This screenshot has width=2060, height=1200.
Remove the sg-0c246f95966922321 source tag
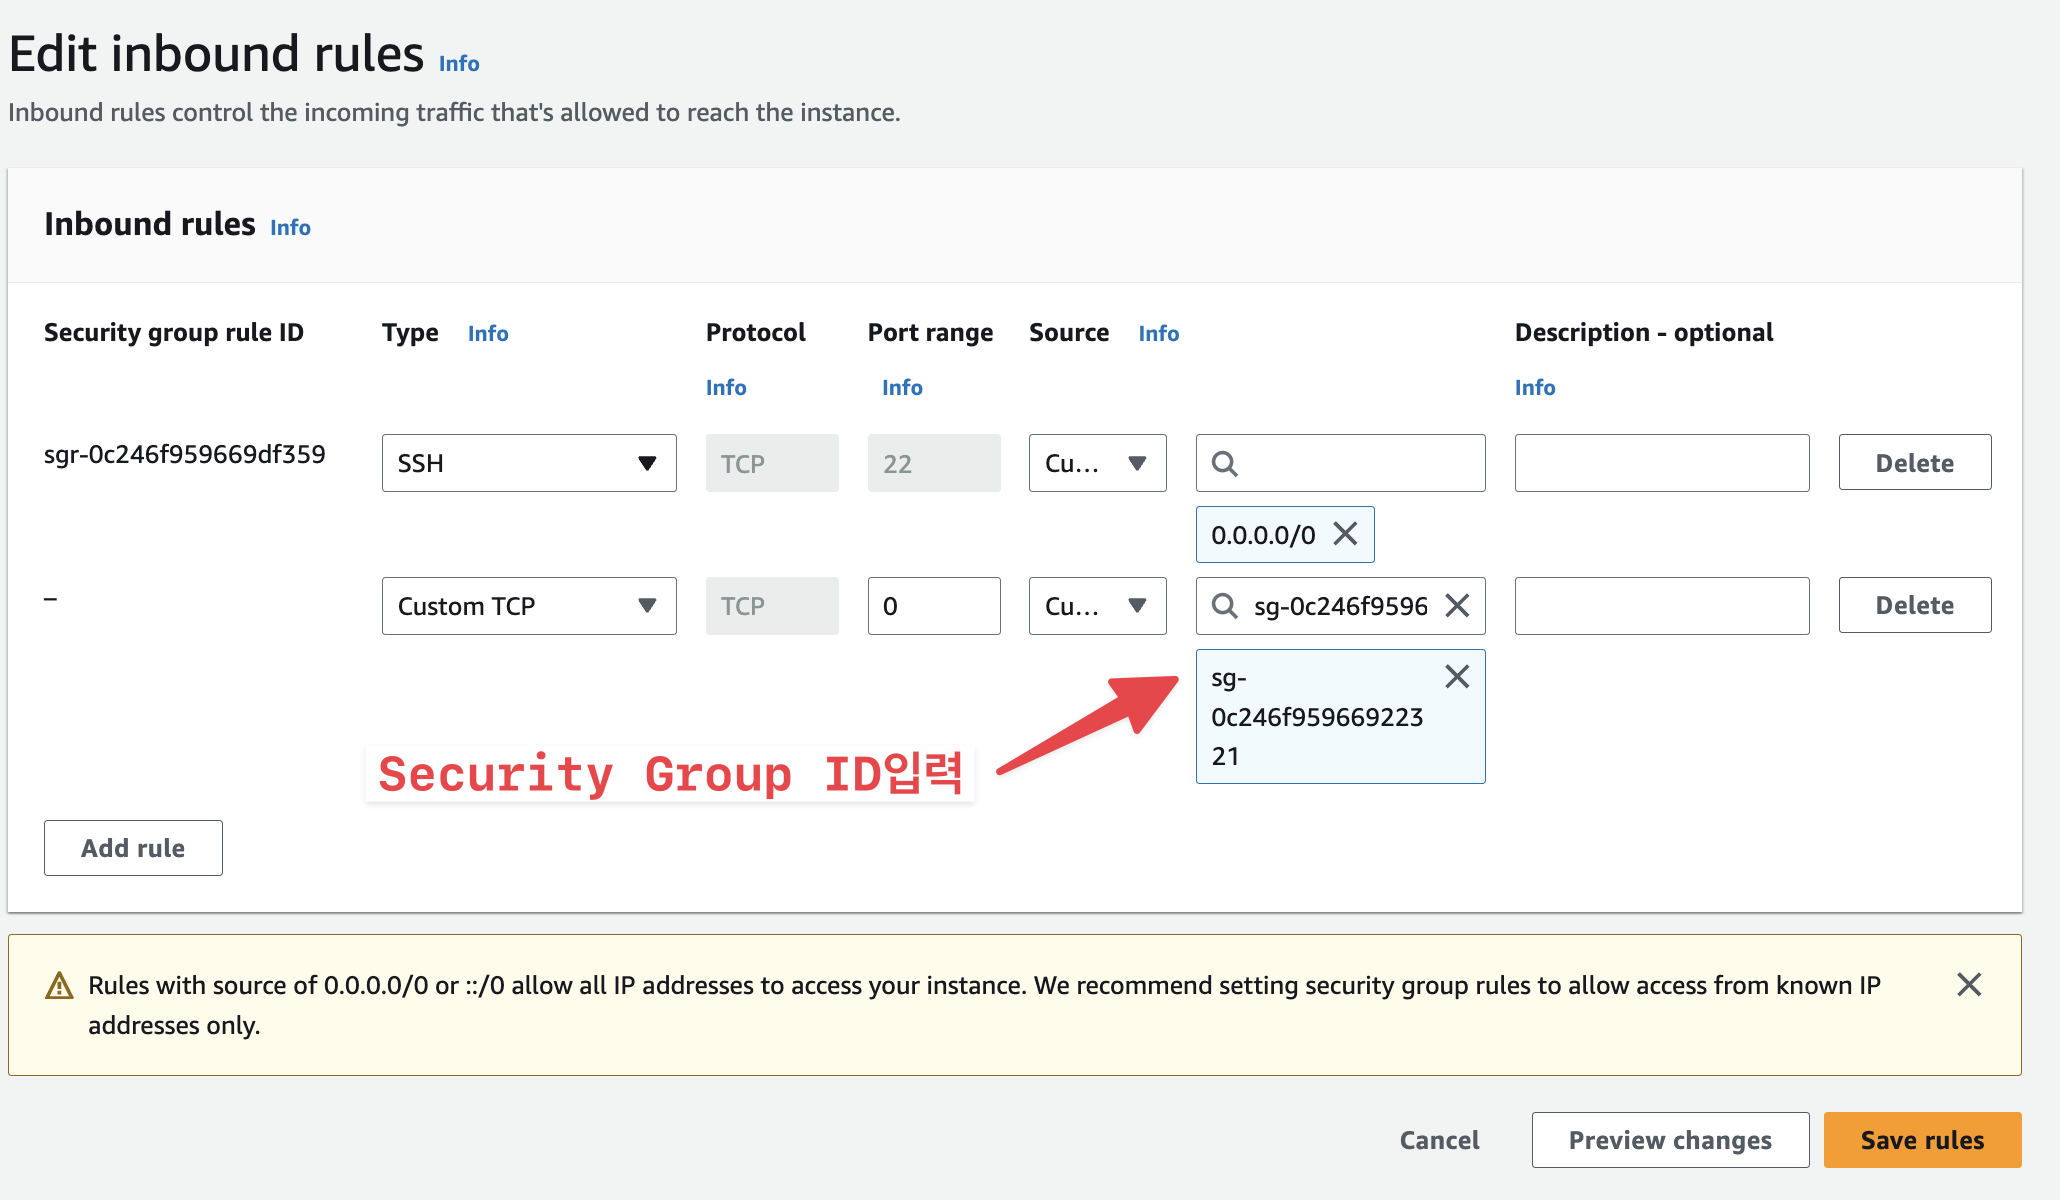click(x=1457, y=677)
